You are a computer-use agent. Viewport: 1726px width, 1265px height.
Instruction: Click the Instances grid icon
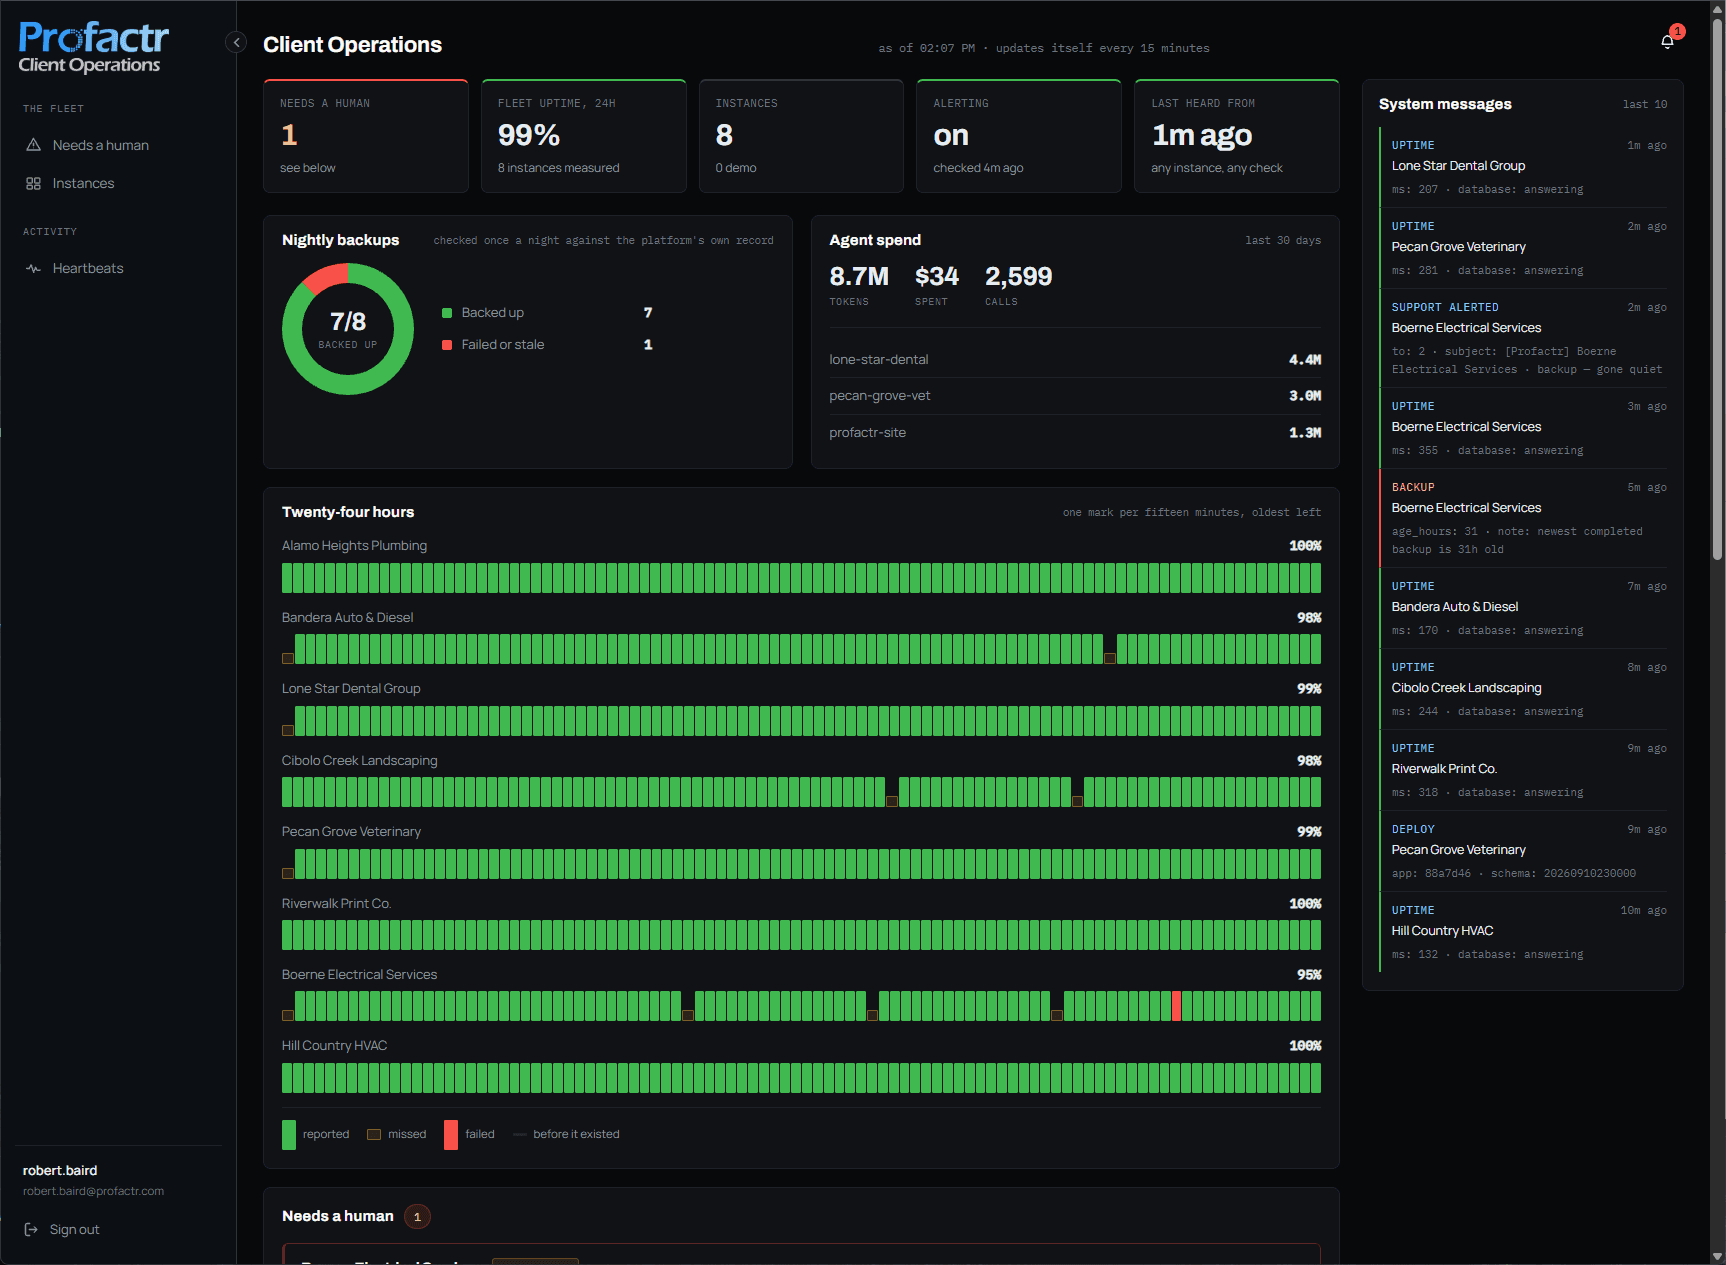(33, 183)
